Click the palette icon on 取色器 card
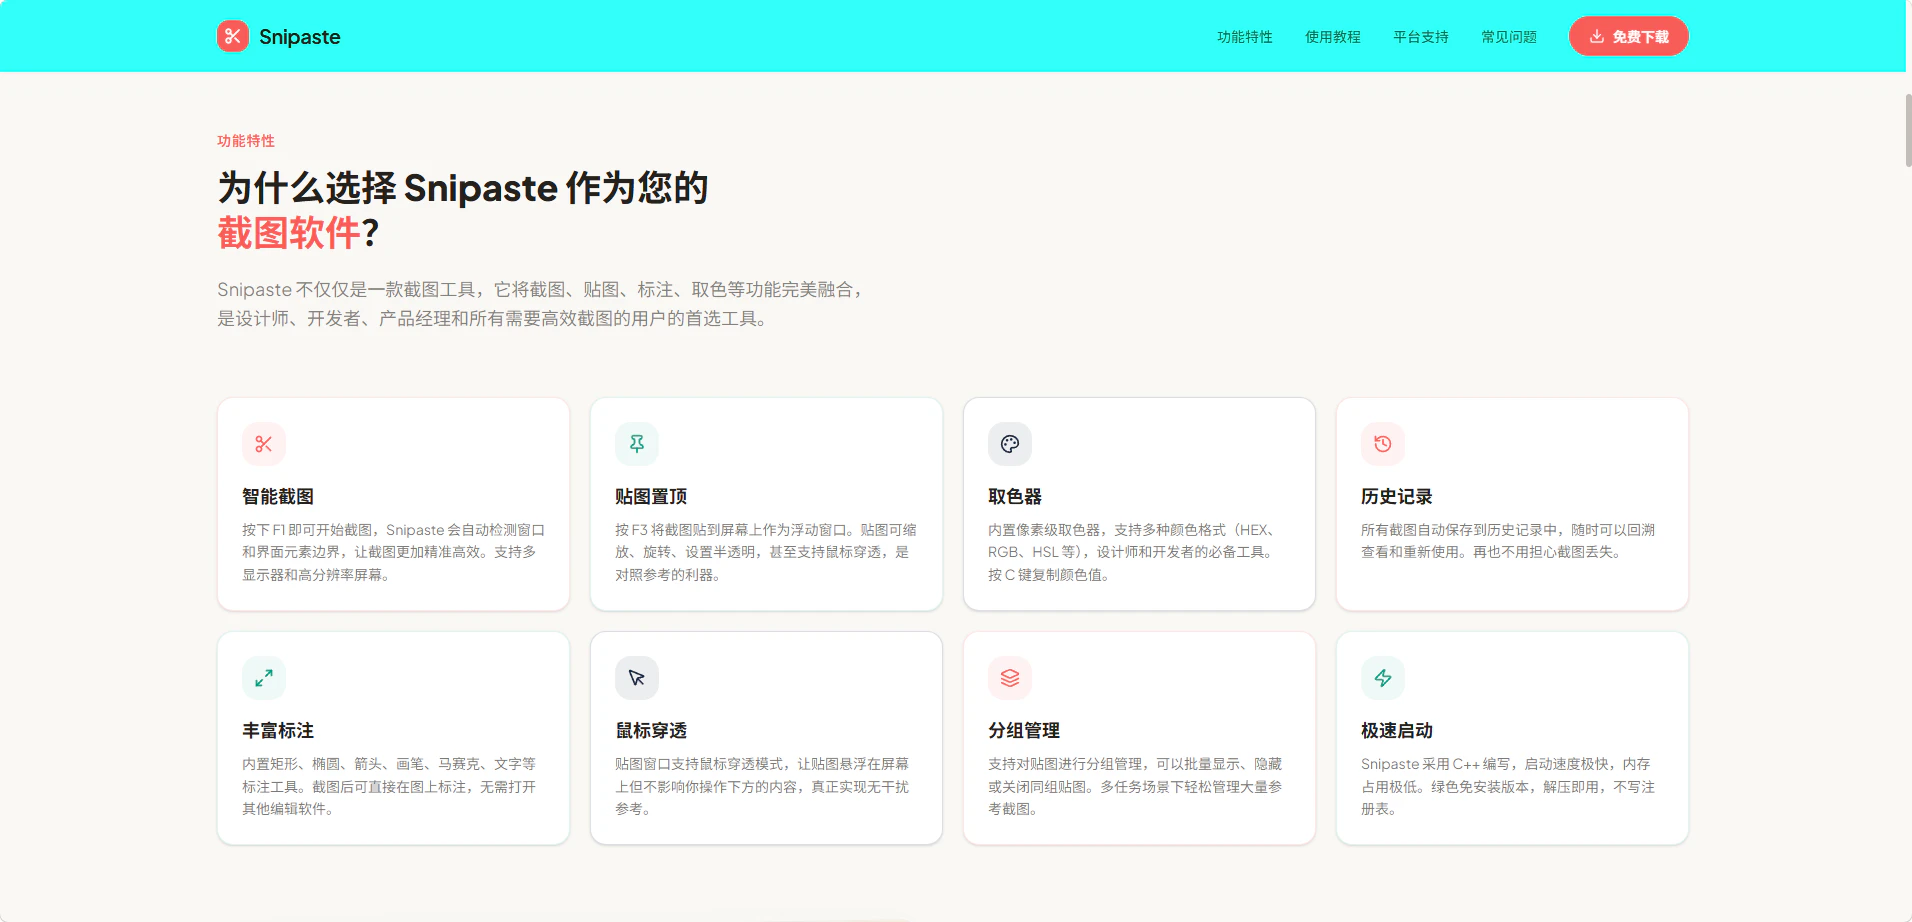This screenshot has width=1912, height=922. (x=1010, y=444)
